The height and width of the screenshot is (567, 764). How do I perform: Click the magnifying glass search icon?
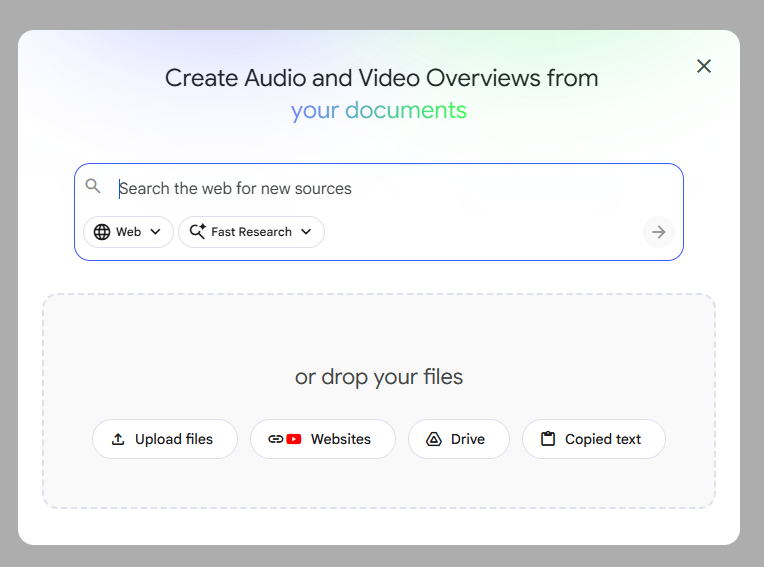[93, 187]
